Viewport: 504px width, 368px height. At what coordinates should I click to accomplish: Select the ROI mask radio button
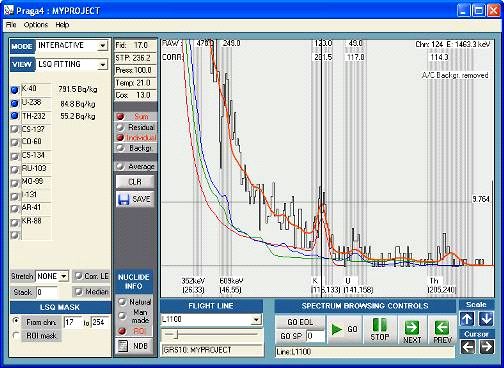pos(15,335)
